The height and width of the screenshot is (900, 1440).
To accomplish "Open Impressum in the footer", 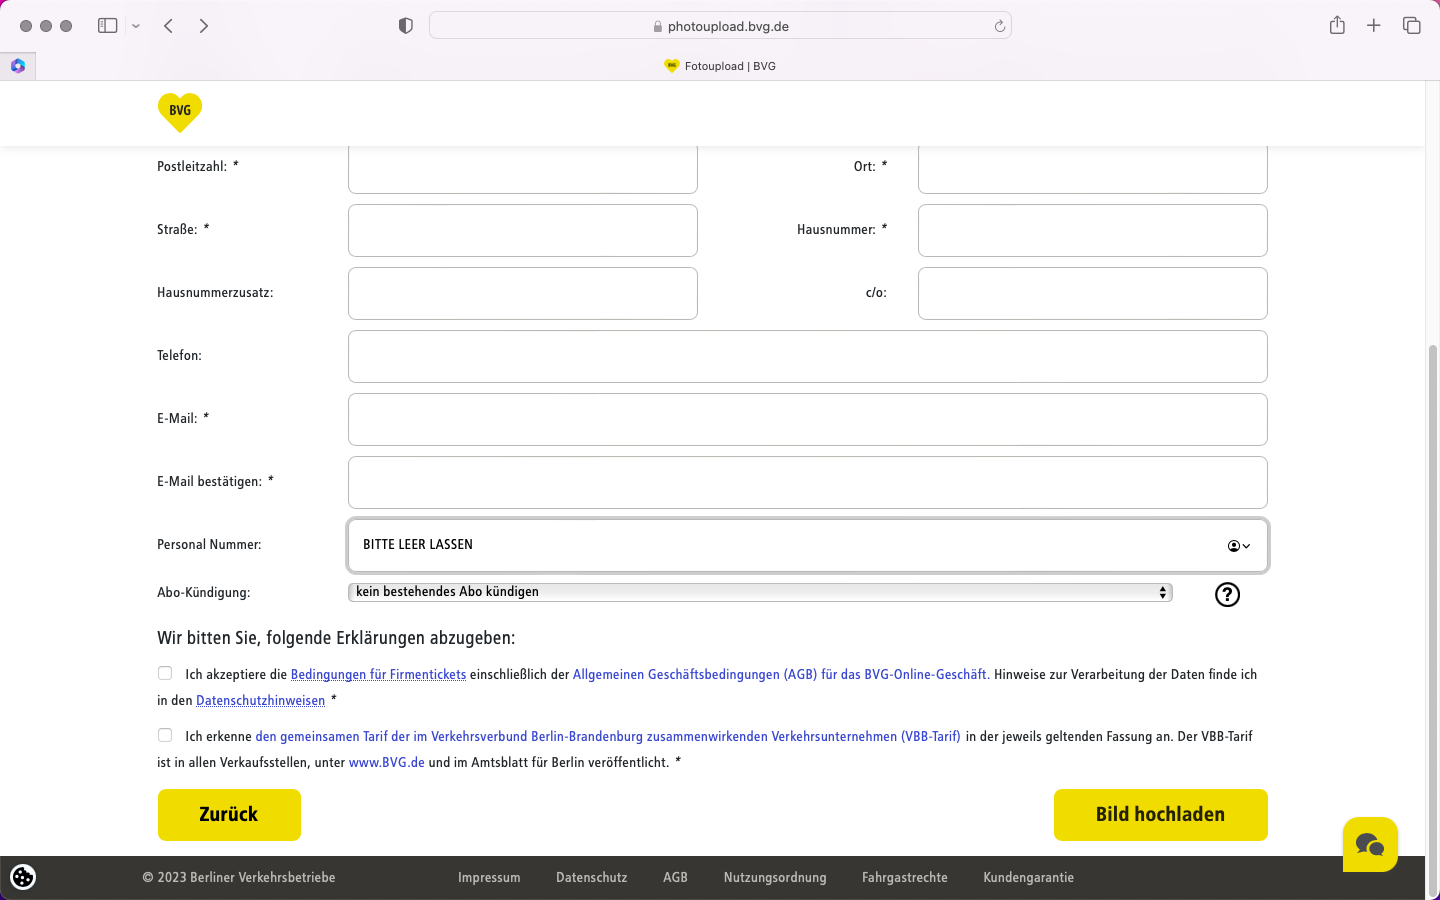I will tap(489, 878).
